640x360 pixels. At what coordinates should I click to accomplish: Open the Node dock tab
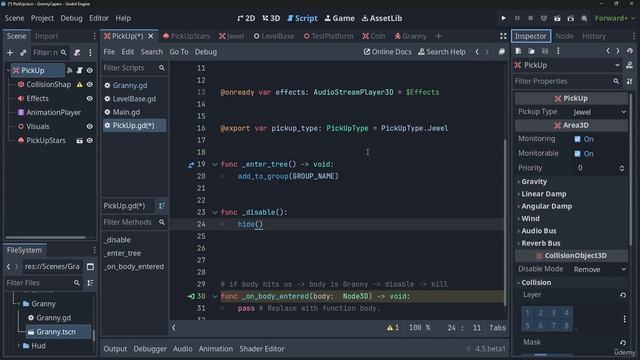coord(564,36)
